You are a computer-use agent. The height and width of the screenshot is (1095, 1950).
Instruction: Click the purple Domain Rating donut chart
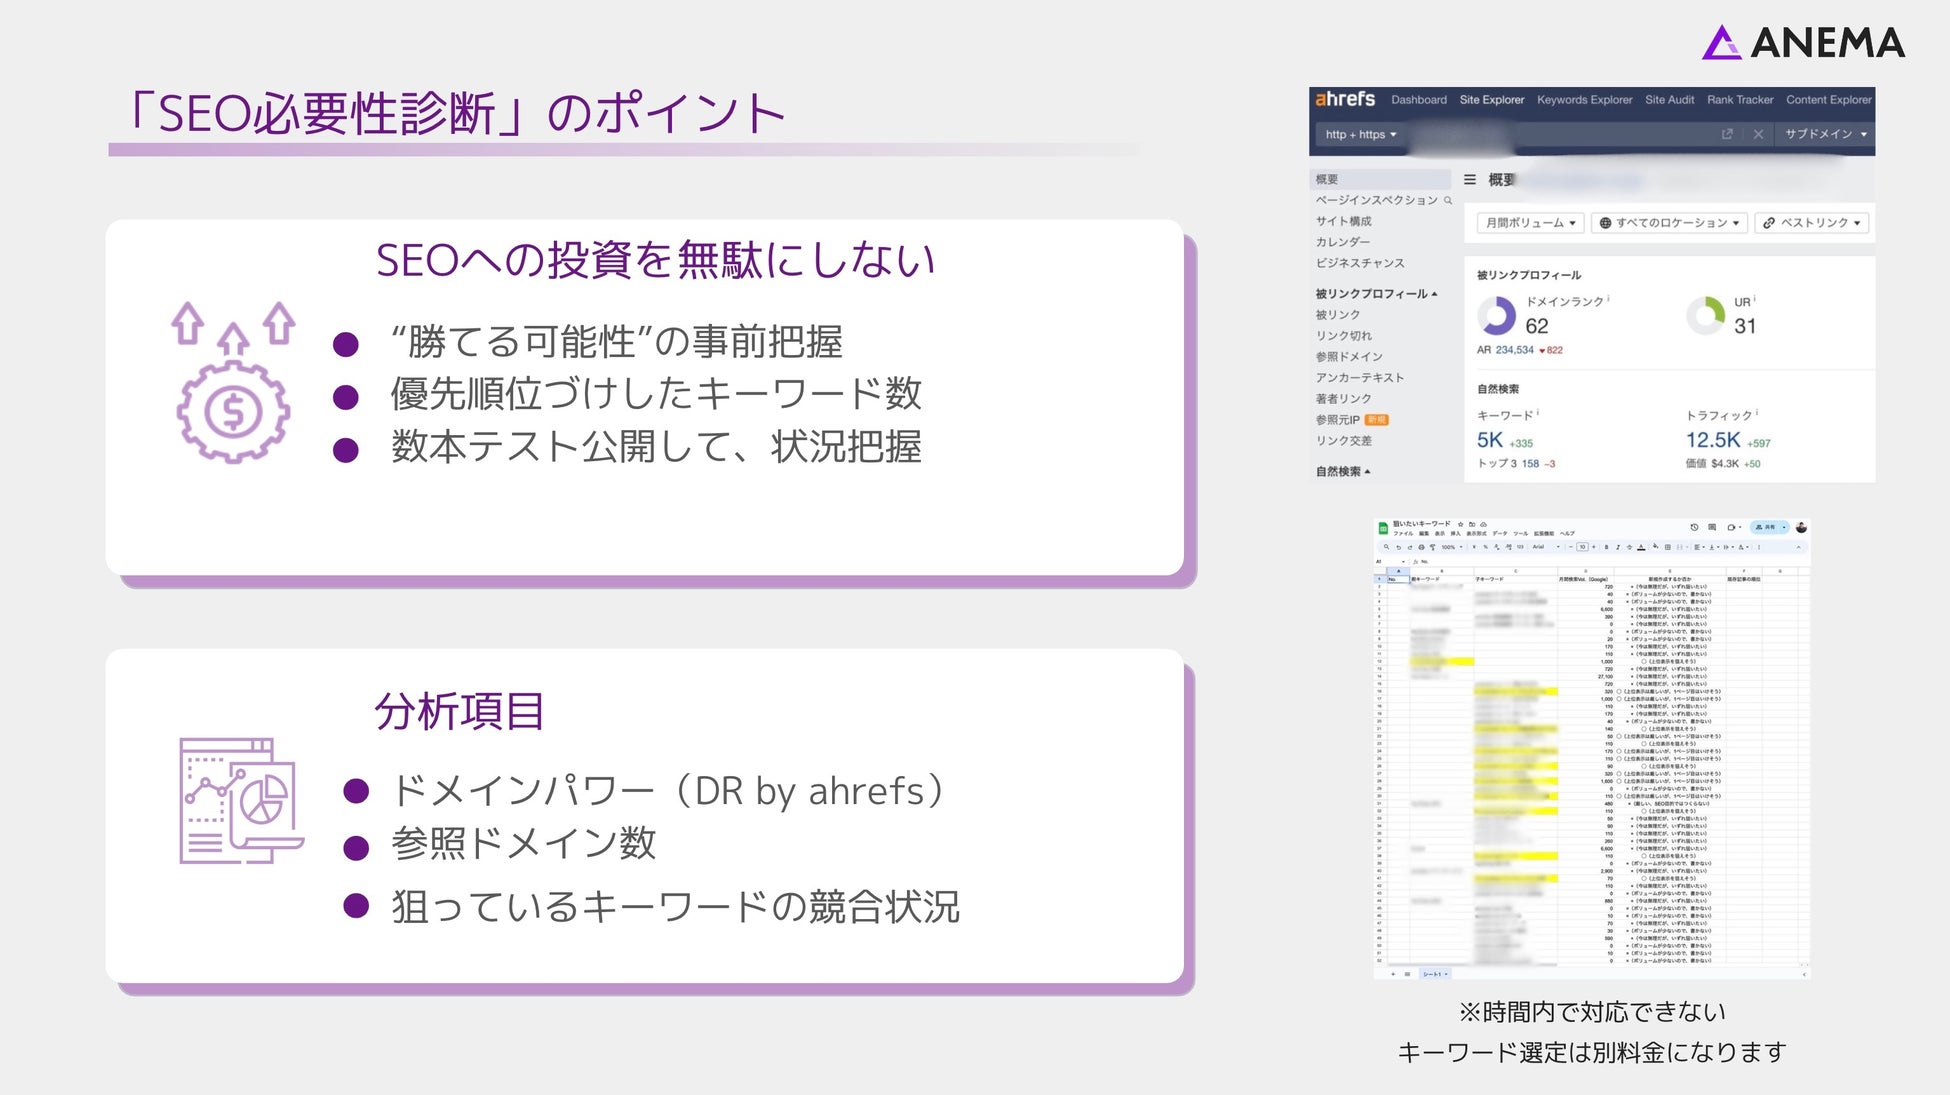click(x=1497, y=316)
